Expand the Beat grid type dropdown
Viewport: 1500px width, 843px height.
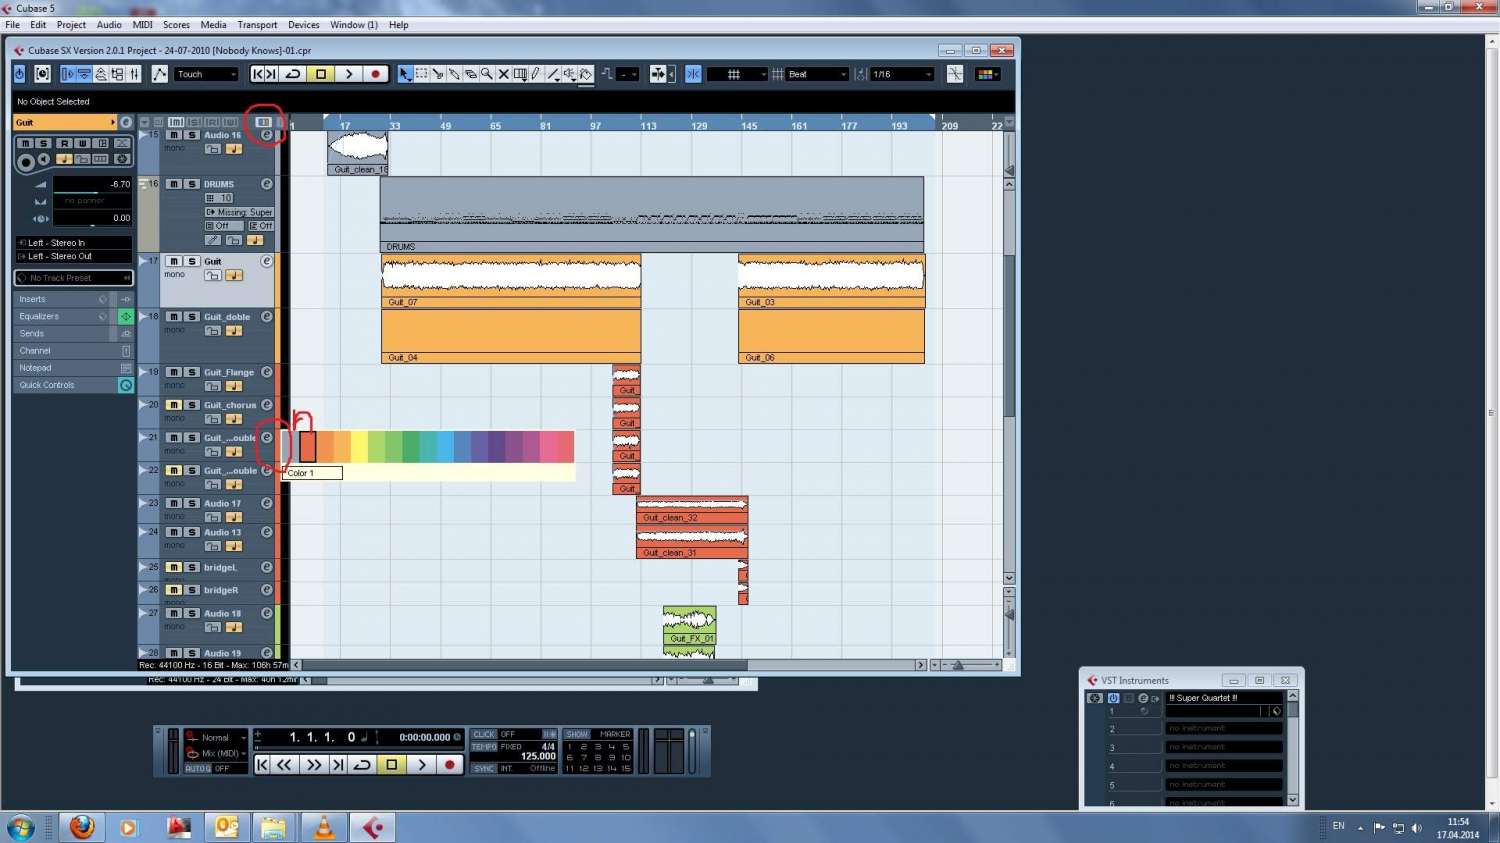(817, 74)
